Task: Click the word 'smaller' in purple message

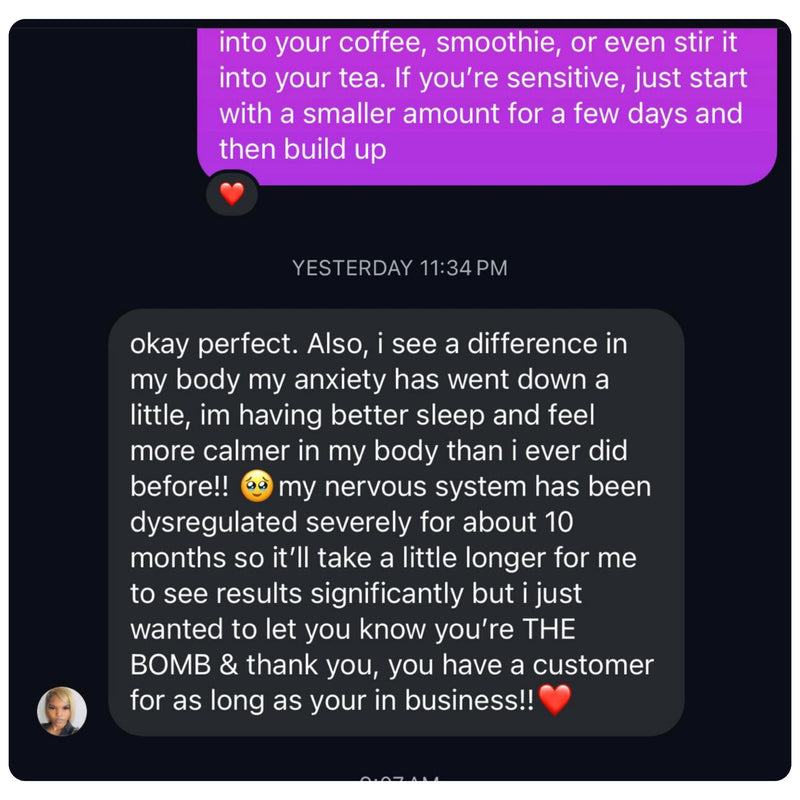Action: 348,113
